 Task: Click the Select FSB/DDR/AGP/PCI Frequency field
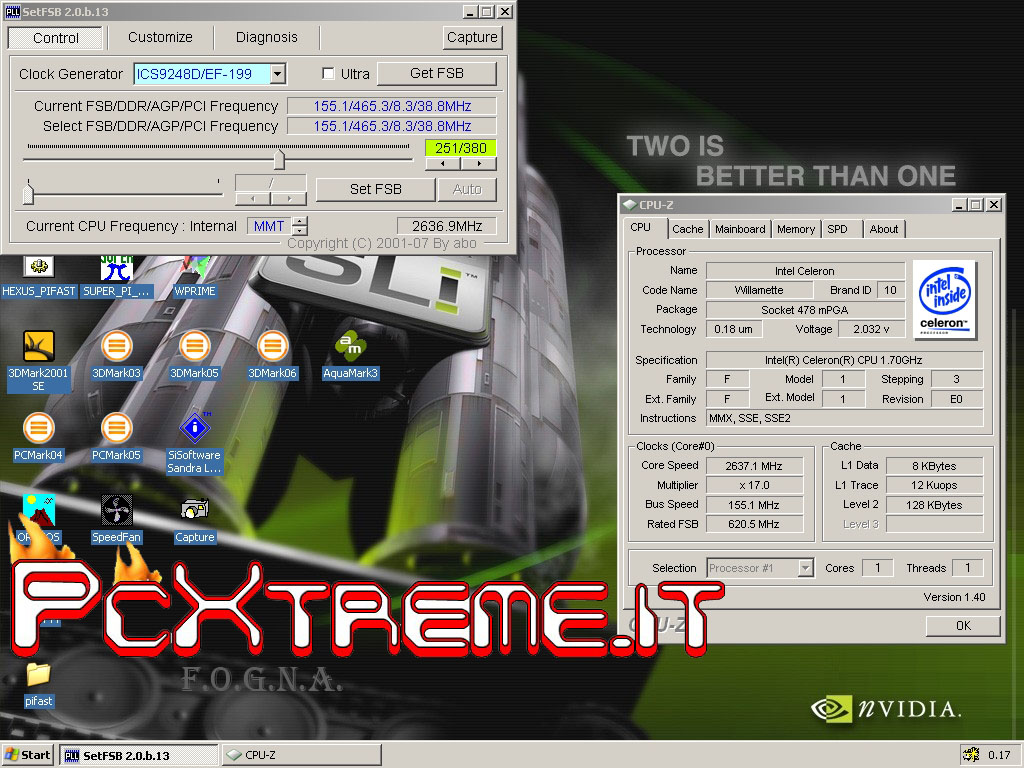coord(392,126)
